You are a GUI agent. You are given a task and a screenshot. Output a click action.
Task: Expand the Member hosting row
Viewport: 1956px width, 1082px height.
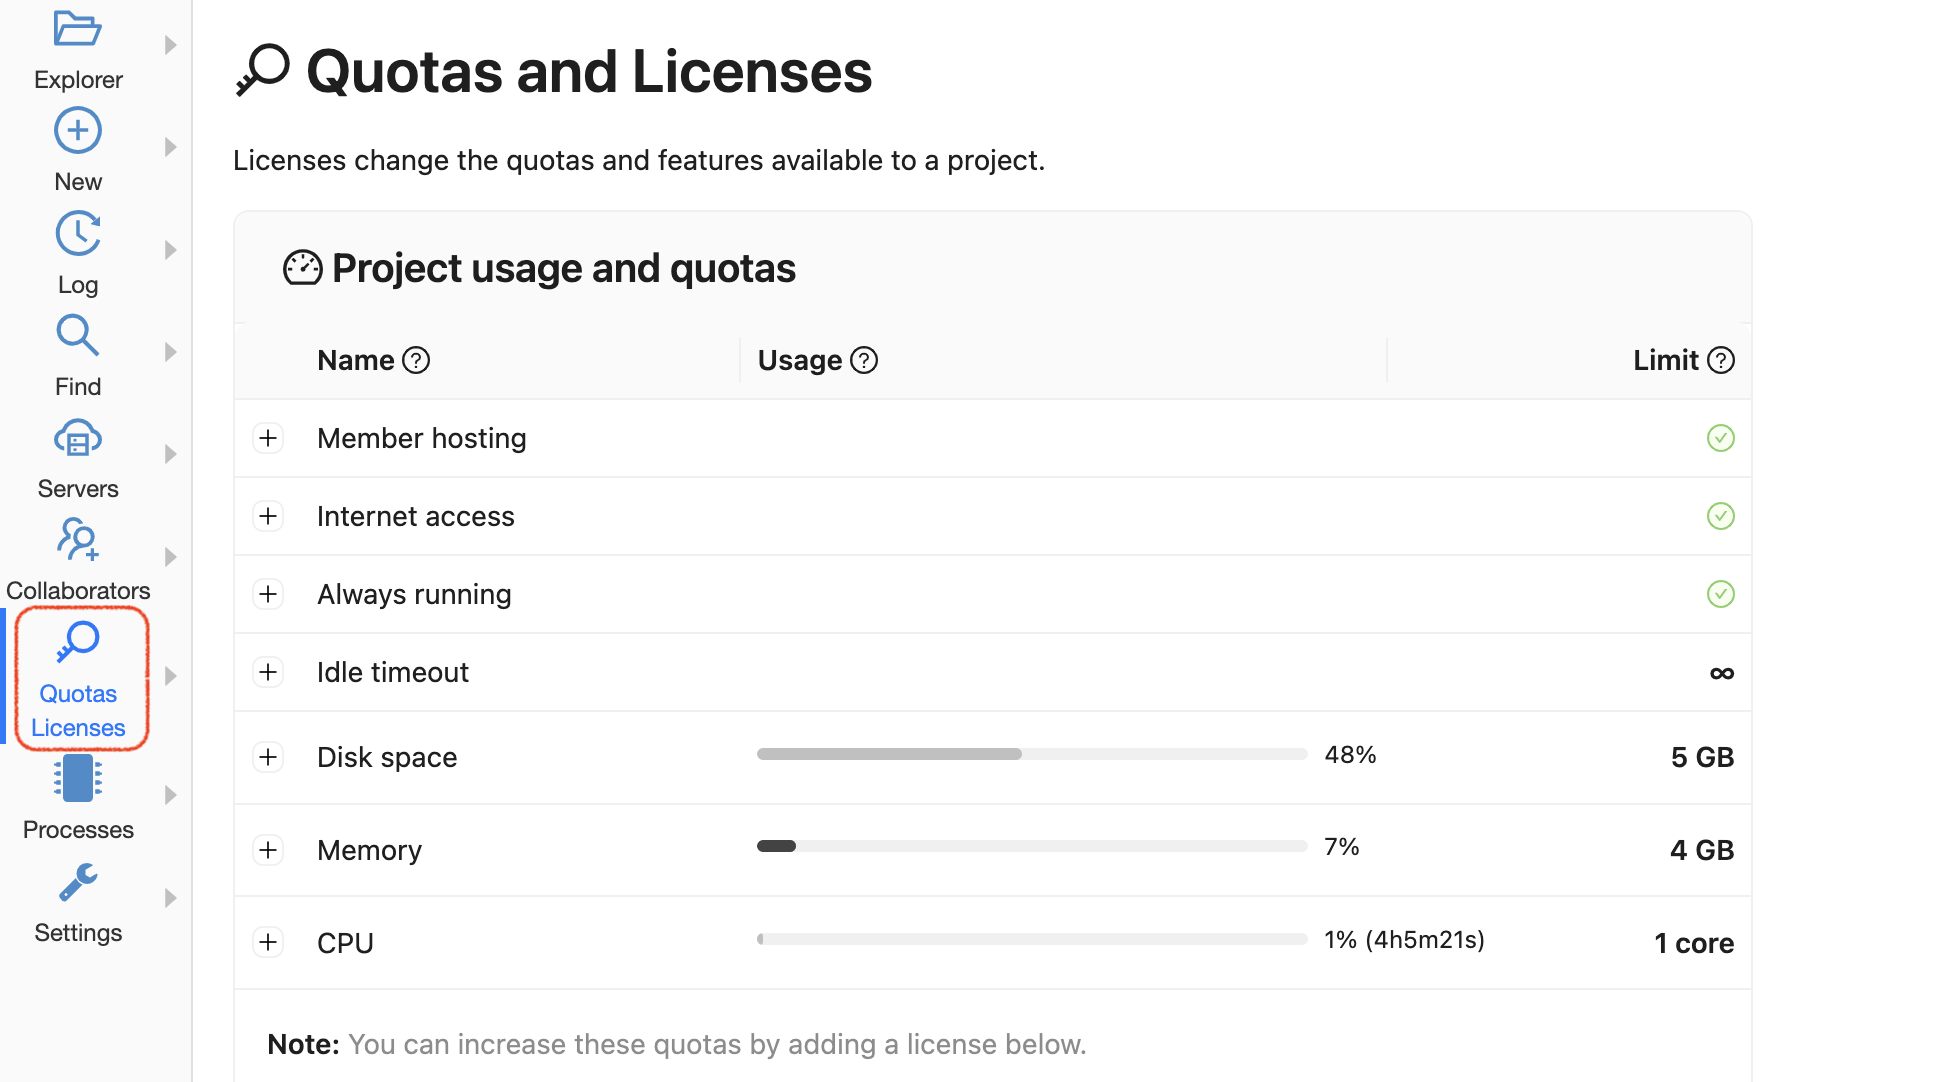pyautogui.click(x=268, y=438)
